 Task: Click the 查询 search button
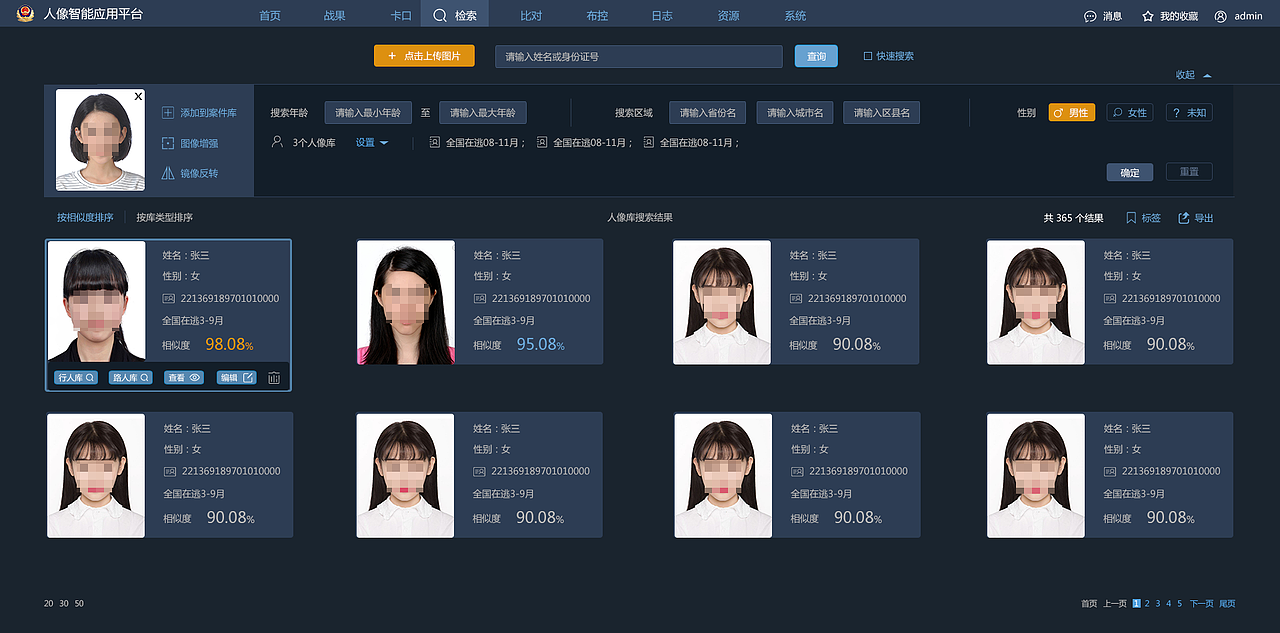pos(816,56)
